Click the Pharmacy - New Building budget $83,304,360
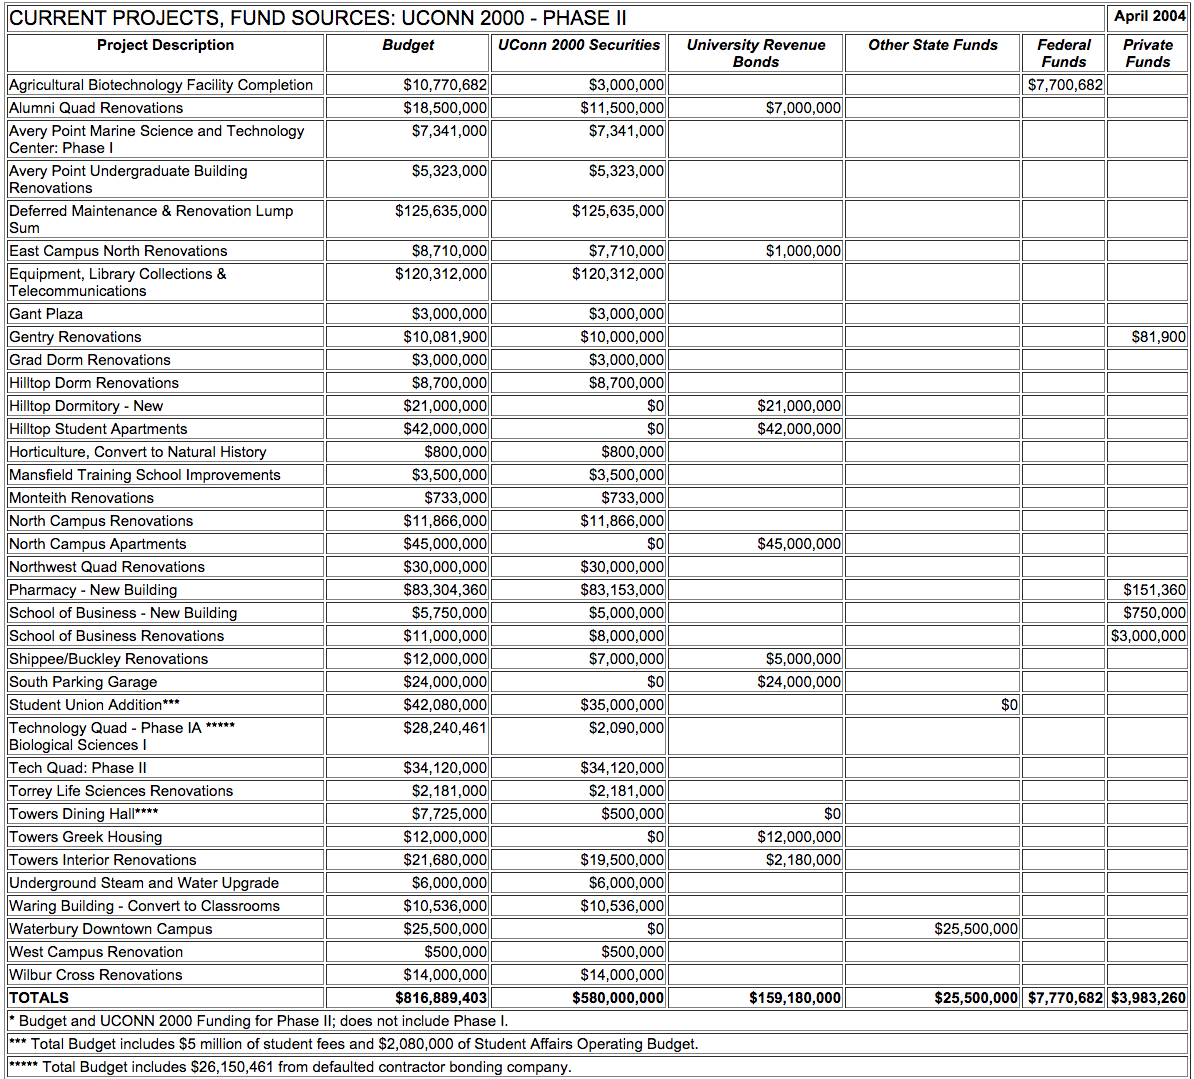The width and height of the screenshot is (1194, 1079). point(445,590)
